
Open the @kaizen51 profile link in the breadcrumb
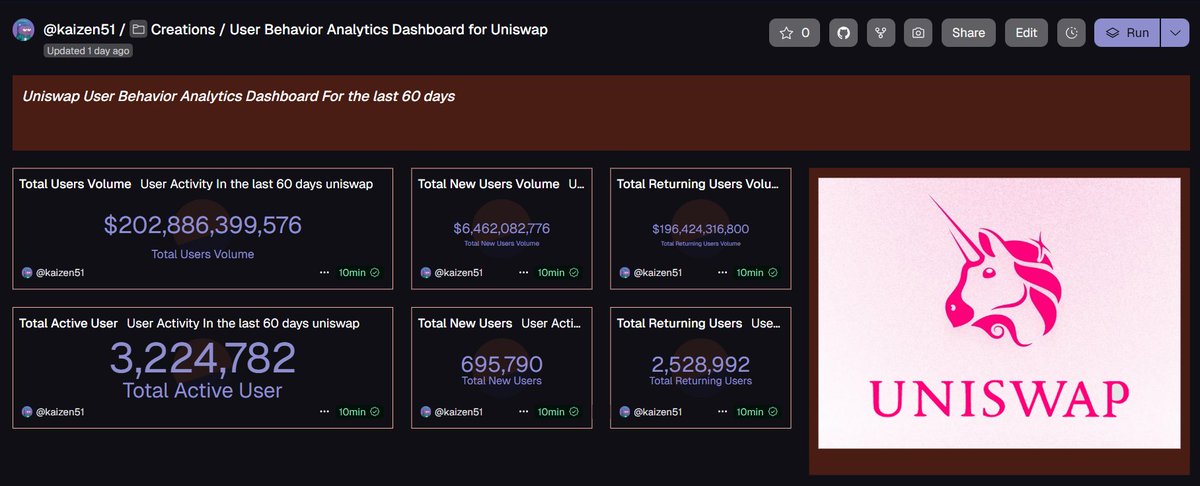tap(80, 30)
